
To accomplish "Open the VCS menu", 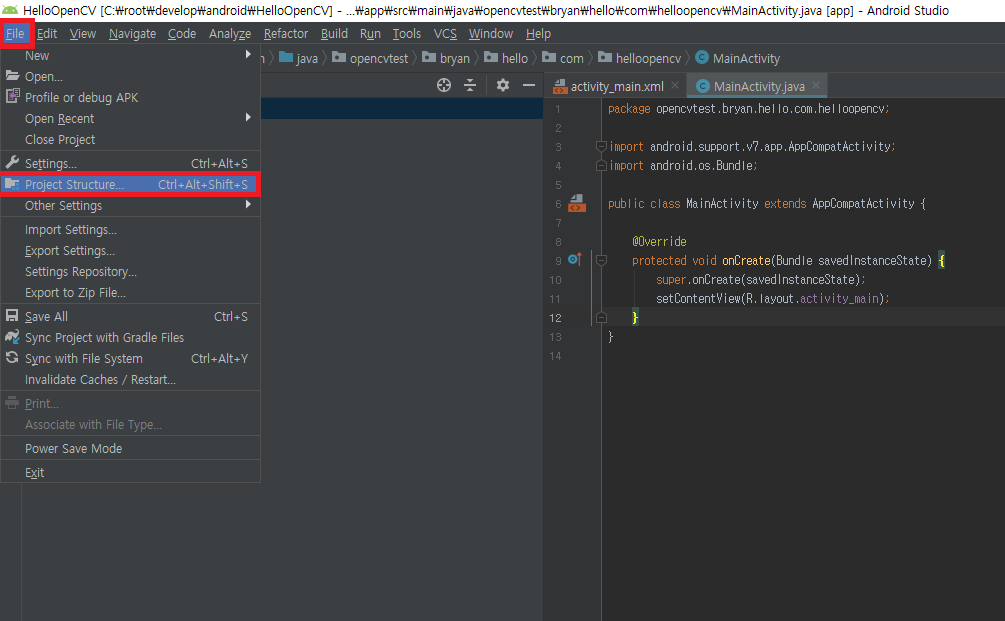I will click(x=445, y=33).
